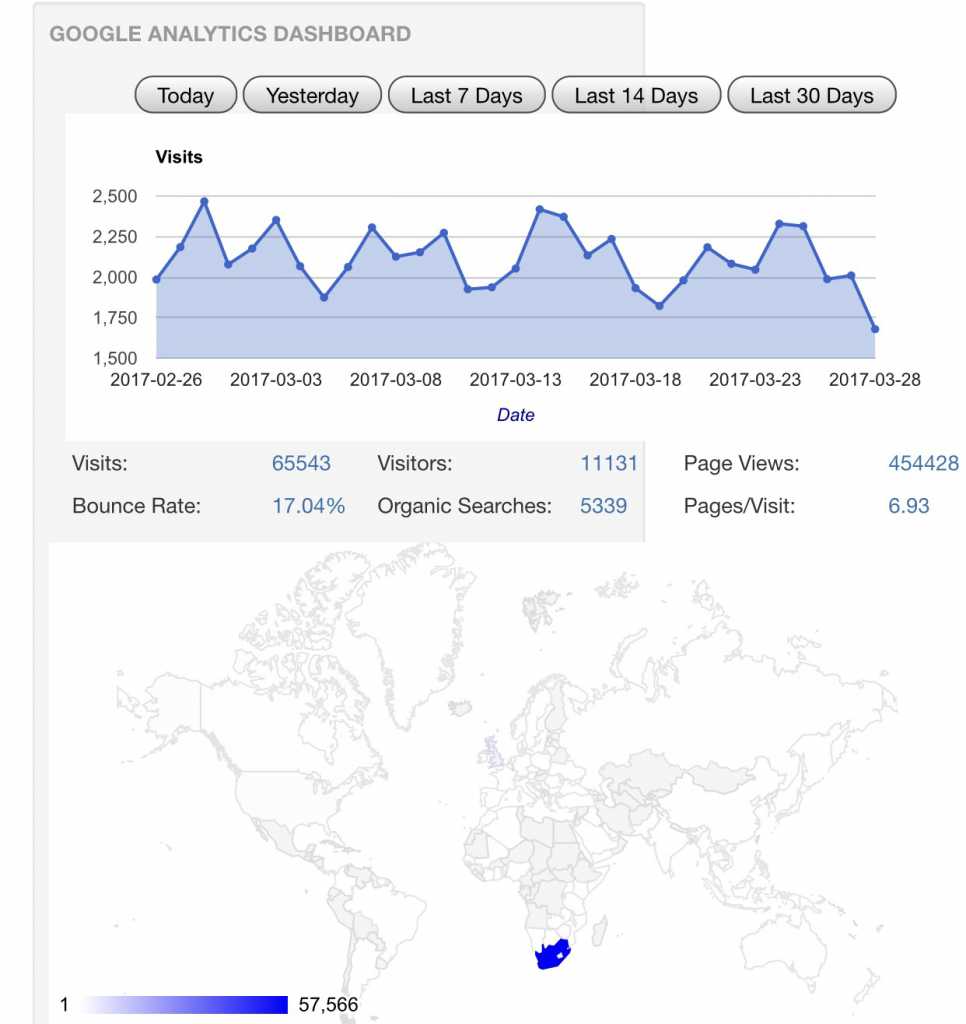Image resolution: width=966 pixels, height=1024 pixels.
Task: Click the Page Views value 454428
Action: click(x=924, y=463)
